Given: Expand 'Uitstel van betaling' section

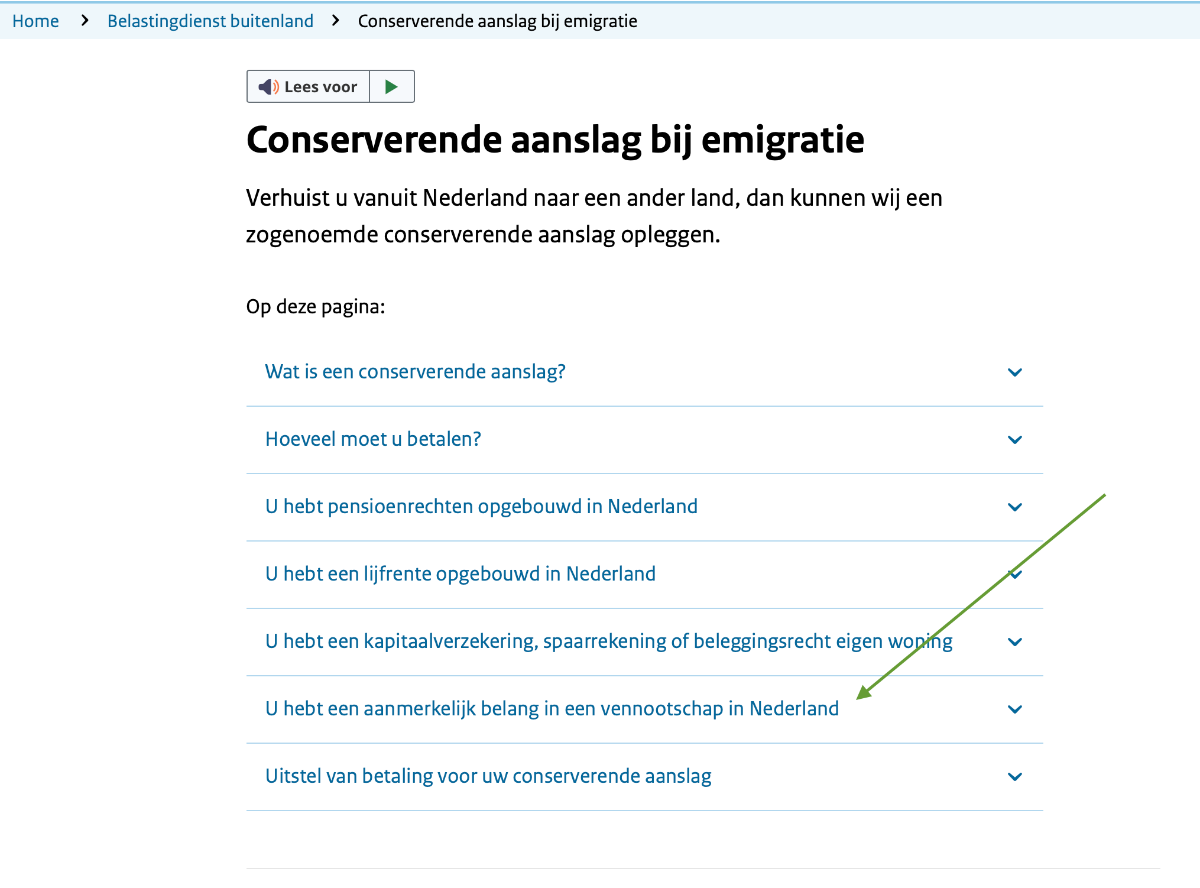Looking at the screenshot, I should click(644, 777).
